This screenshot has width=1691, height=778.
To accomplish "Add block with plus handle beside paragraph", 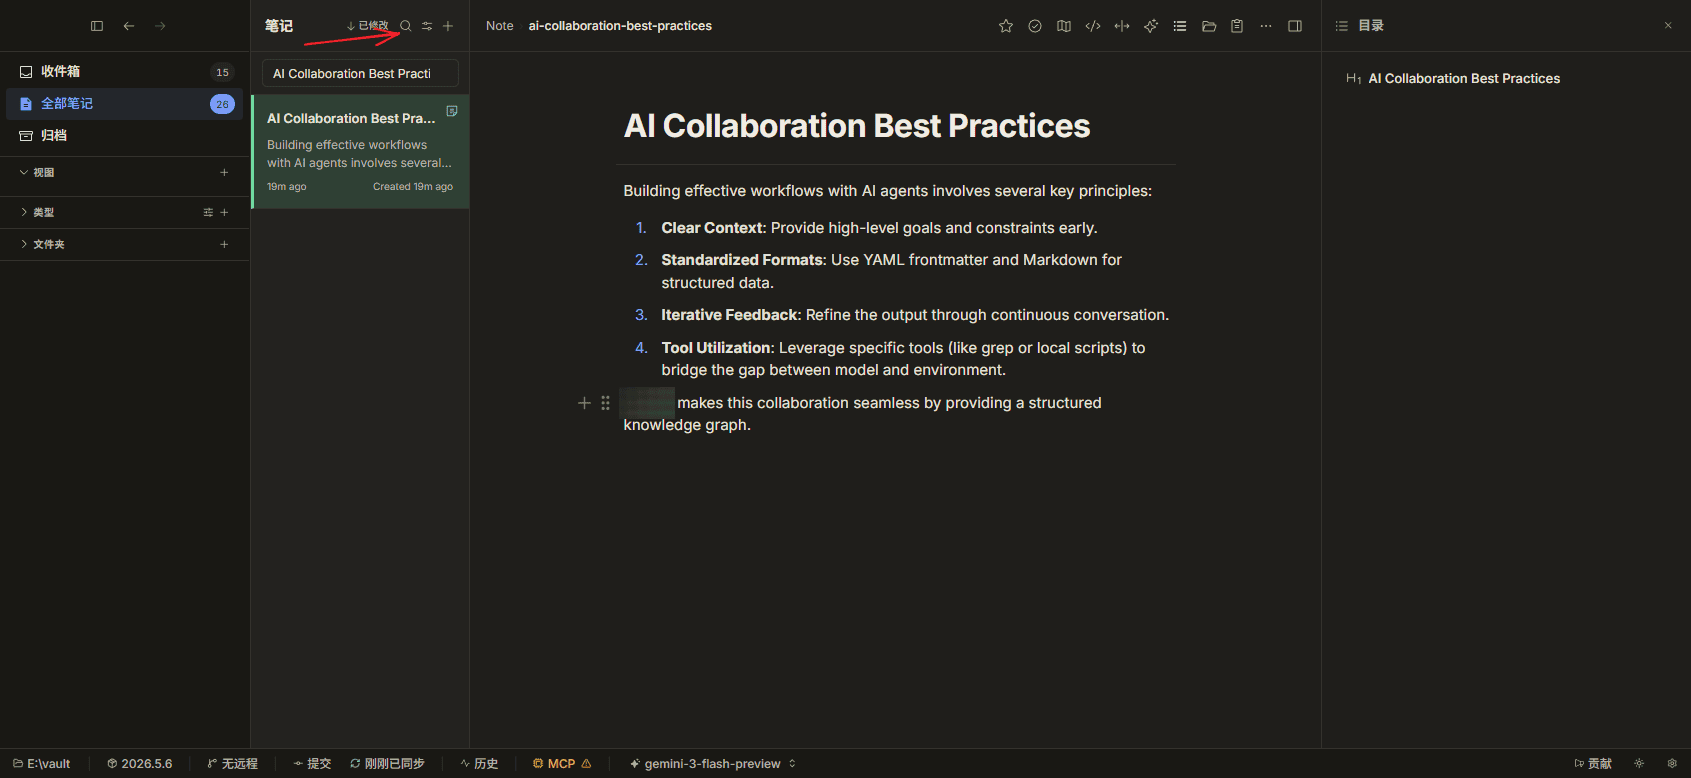I will (x=585, y=403).
